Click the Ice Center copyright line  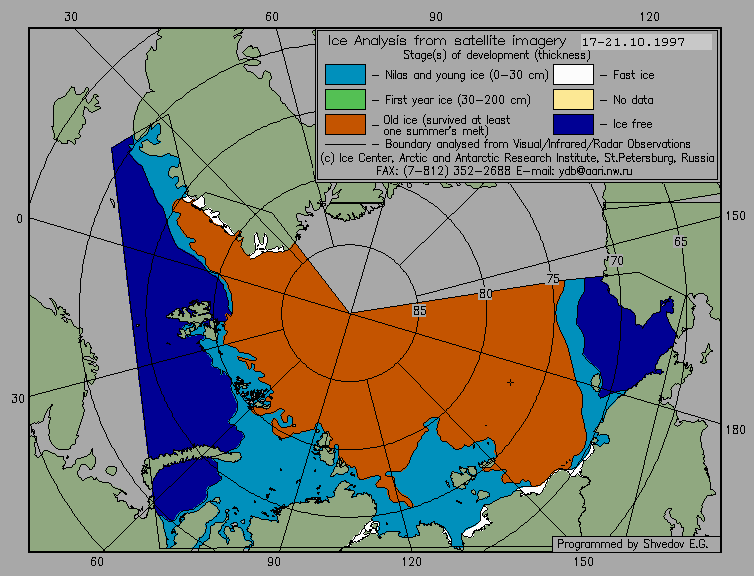click(x=517, y=158)
